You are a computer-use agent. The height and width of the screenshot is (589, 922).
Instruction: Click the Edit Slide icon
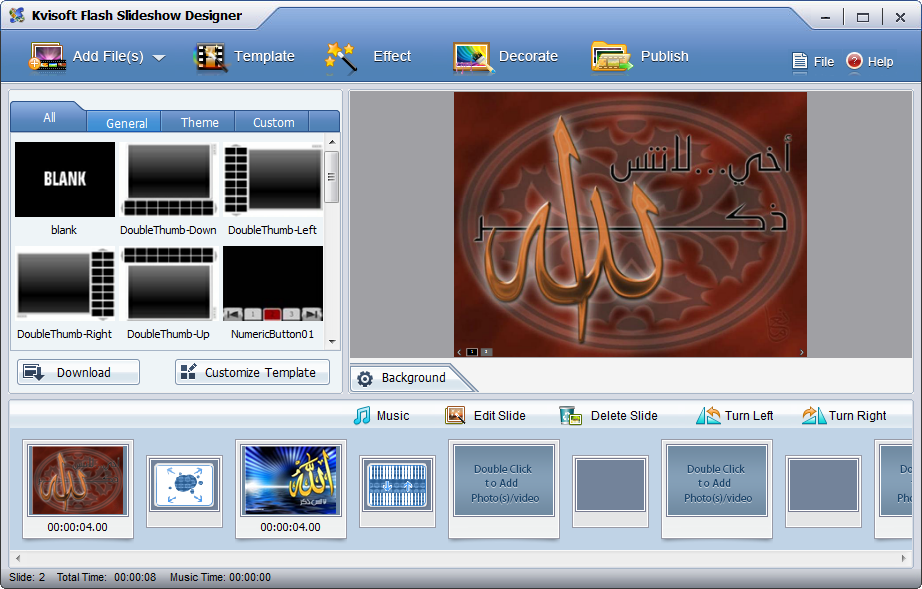click(455, 416)
